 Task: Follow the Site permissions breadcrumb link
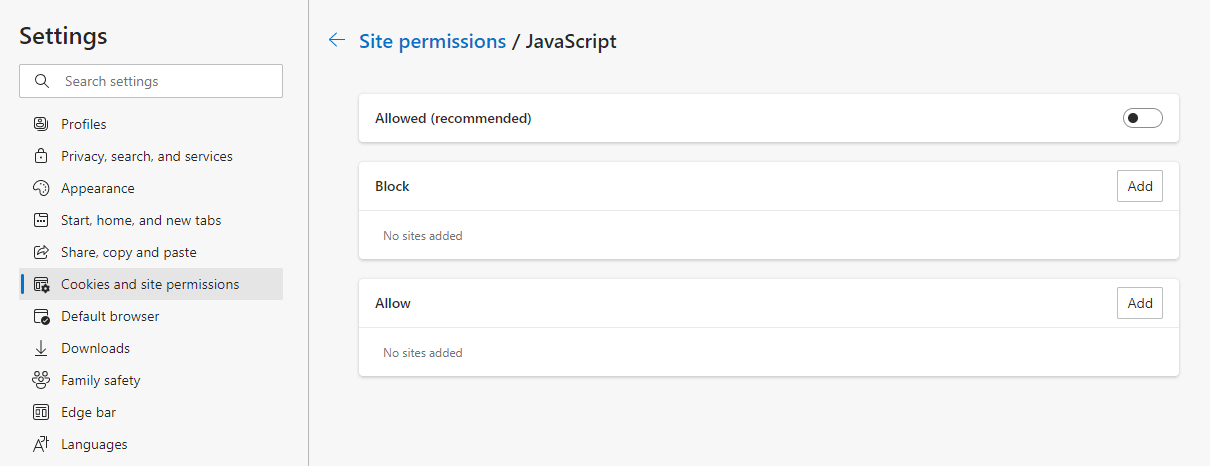pos(432,41)
